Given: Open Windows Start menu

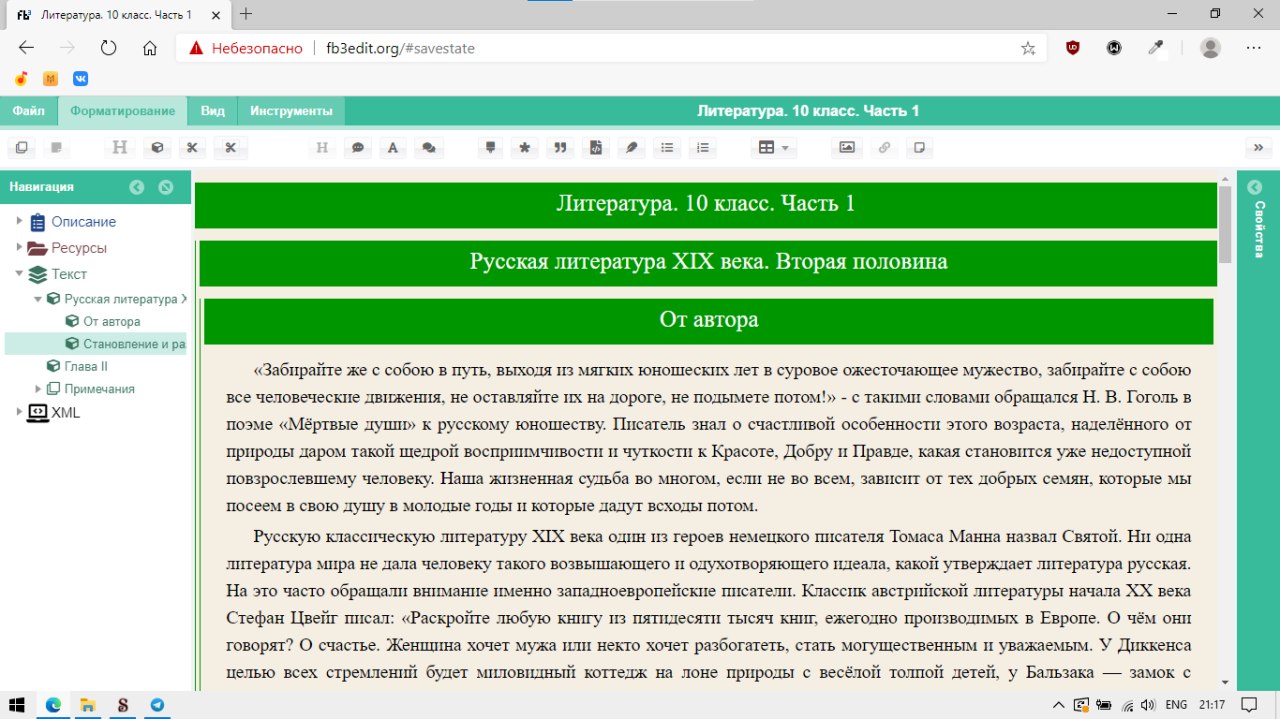Looking at the screenshot, I should [16, 704].
